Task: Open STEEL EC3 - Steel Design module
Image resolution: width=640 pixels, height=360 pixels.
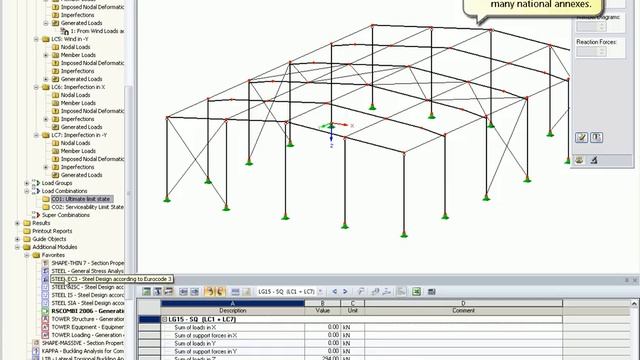Action: pyautogui.click(x=112, y=279)
